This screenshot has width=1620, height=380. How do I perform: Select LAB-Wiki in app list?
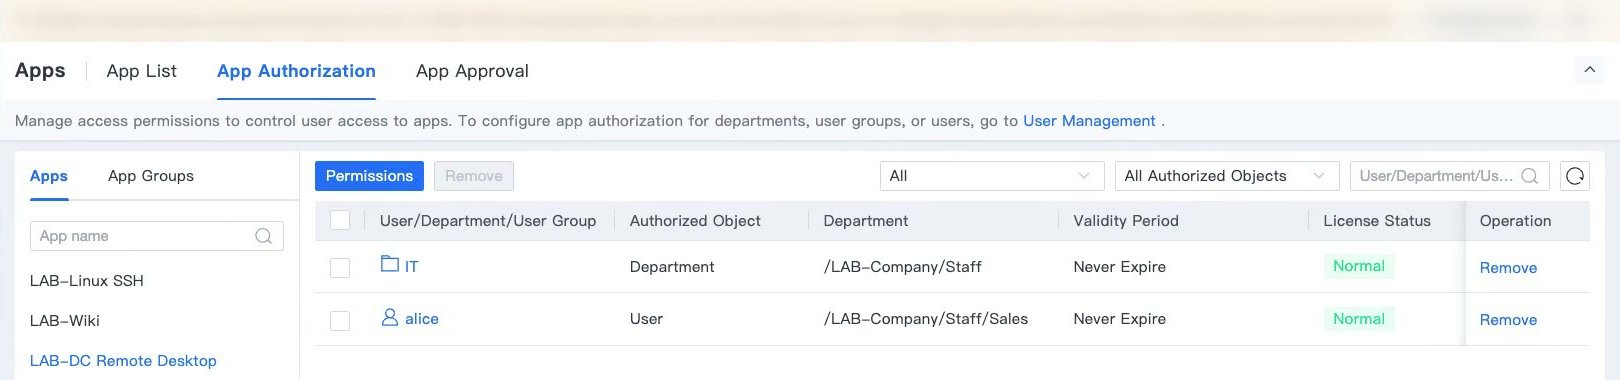pyautogui.click(x=65, y=321)
